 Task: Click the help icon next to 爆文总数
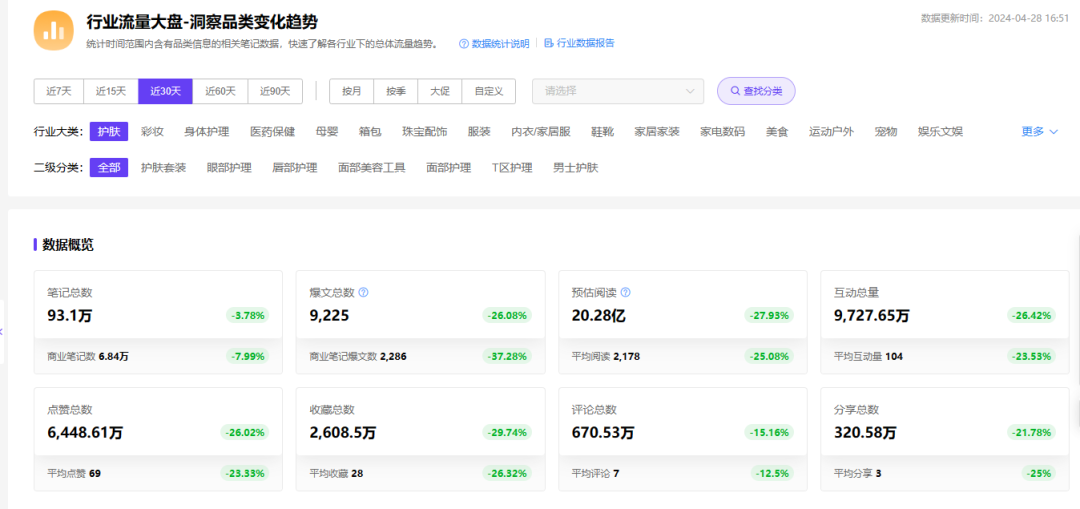[x=364, y=293]
